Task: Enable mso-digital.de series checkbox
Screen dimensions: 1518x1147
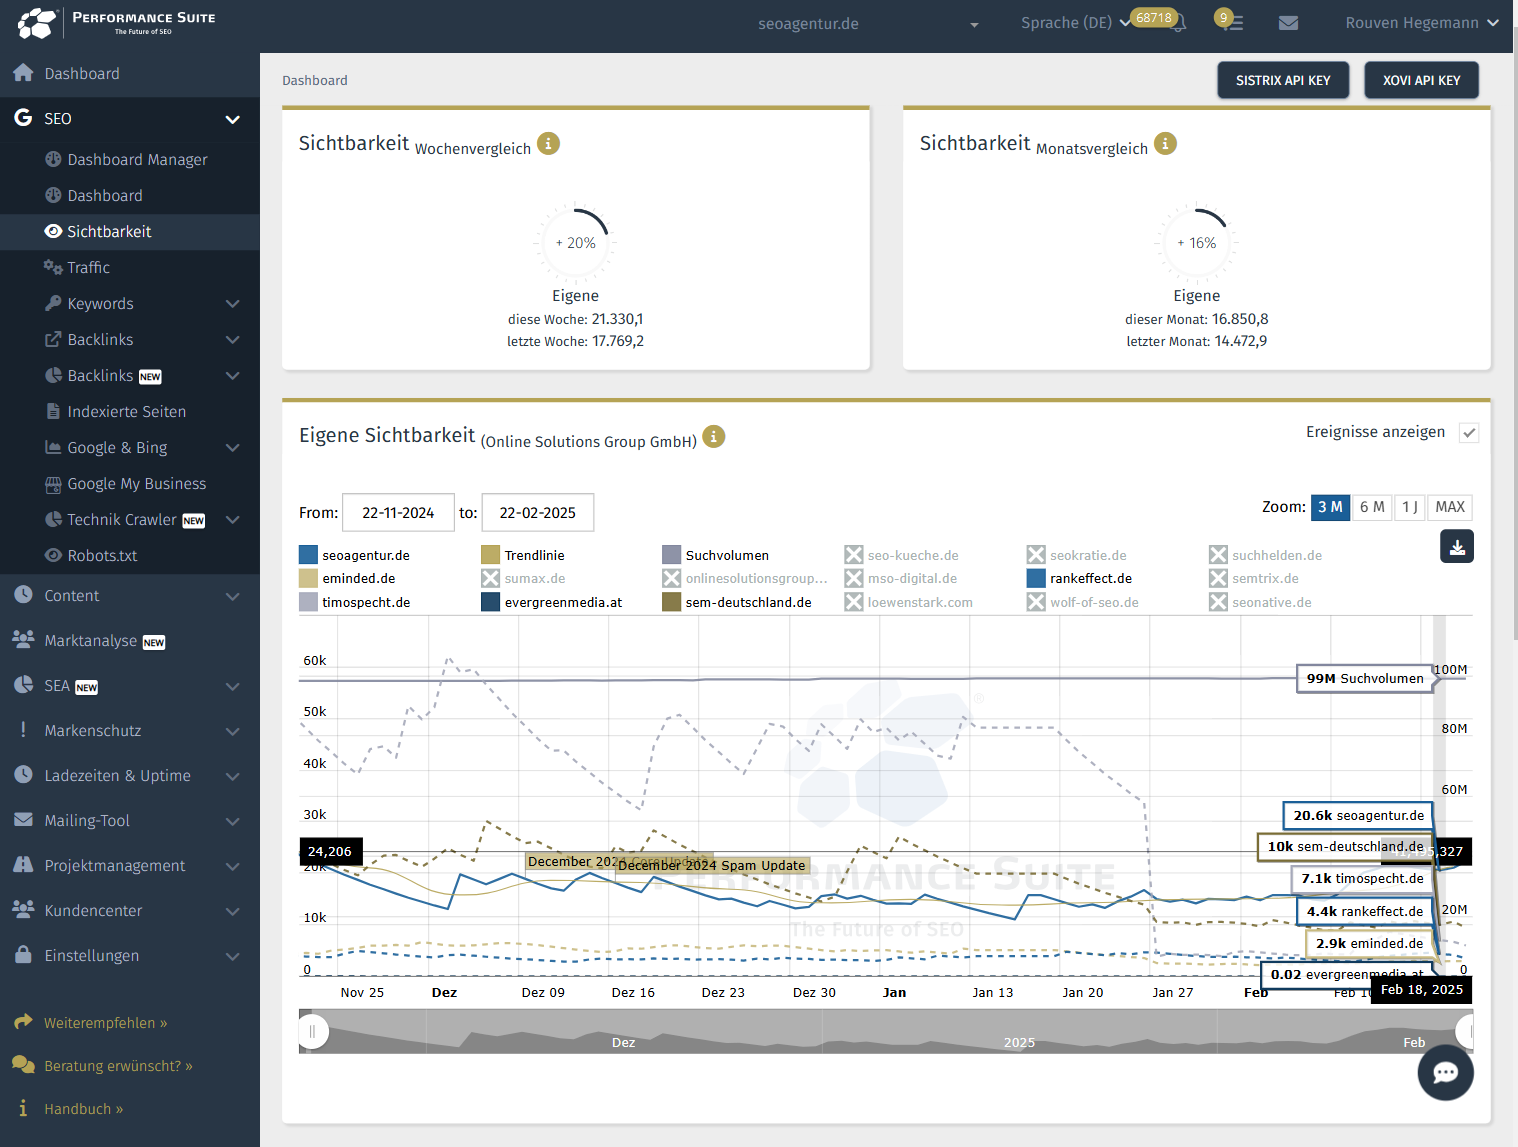Action: 854,578
